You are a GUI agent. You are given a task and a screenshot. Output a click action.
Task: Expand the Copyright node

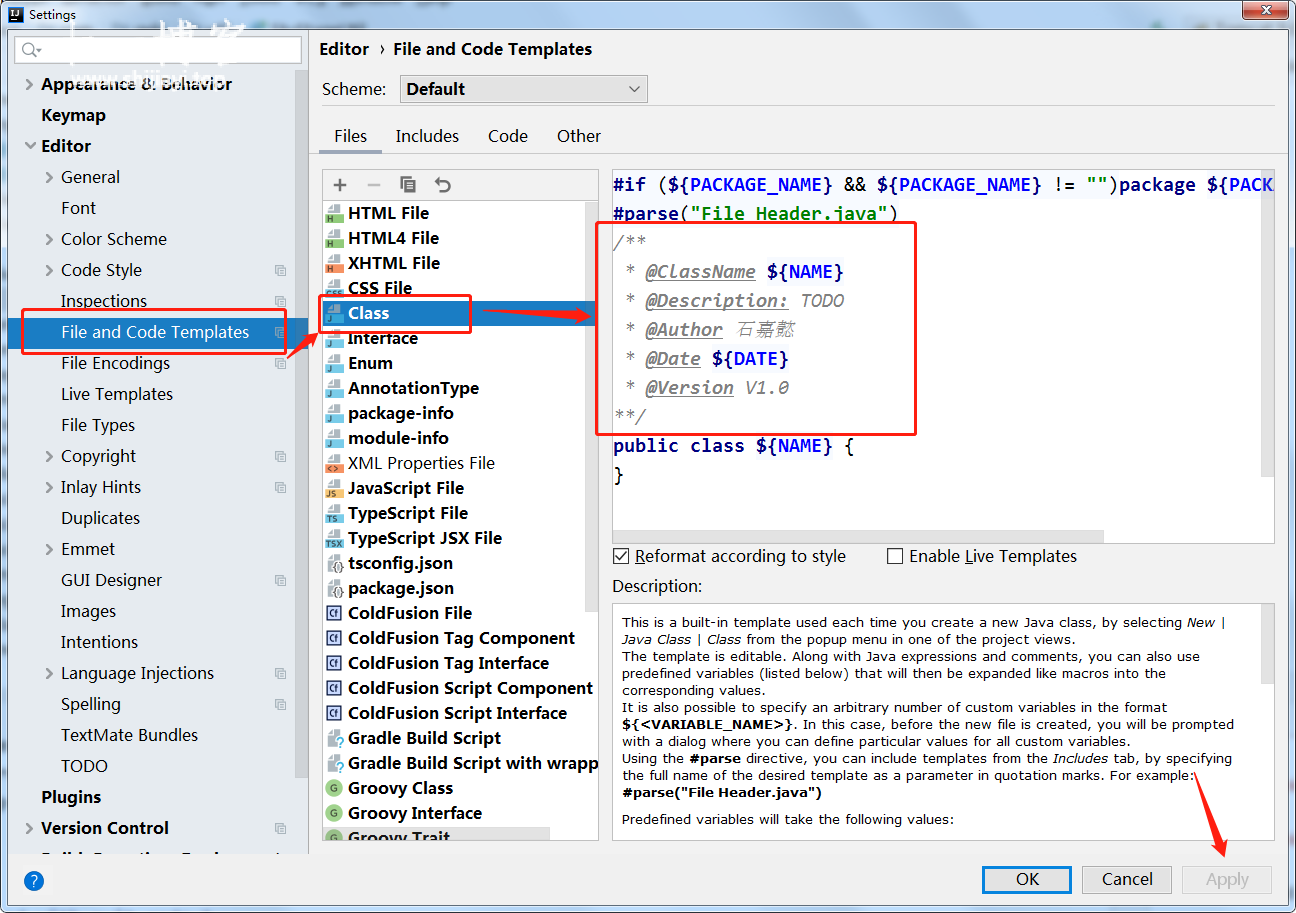(x=50, y=456)
